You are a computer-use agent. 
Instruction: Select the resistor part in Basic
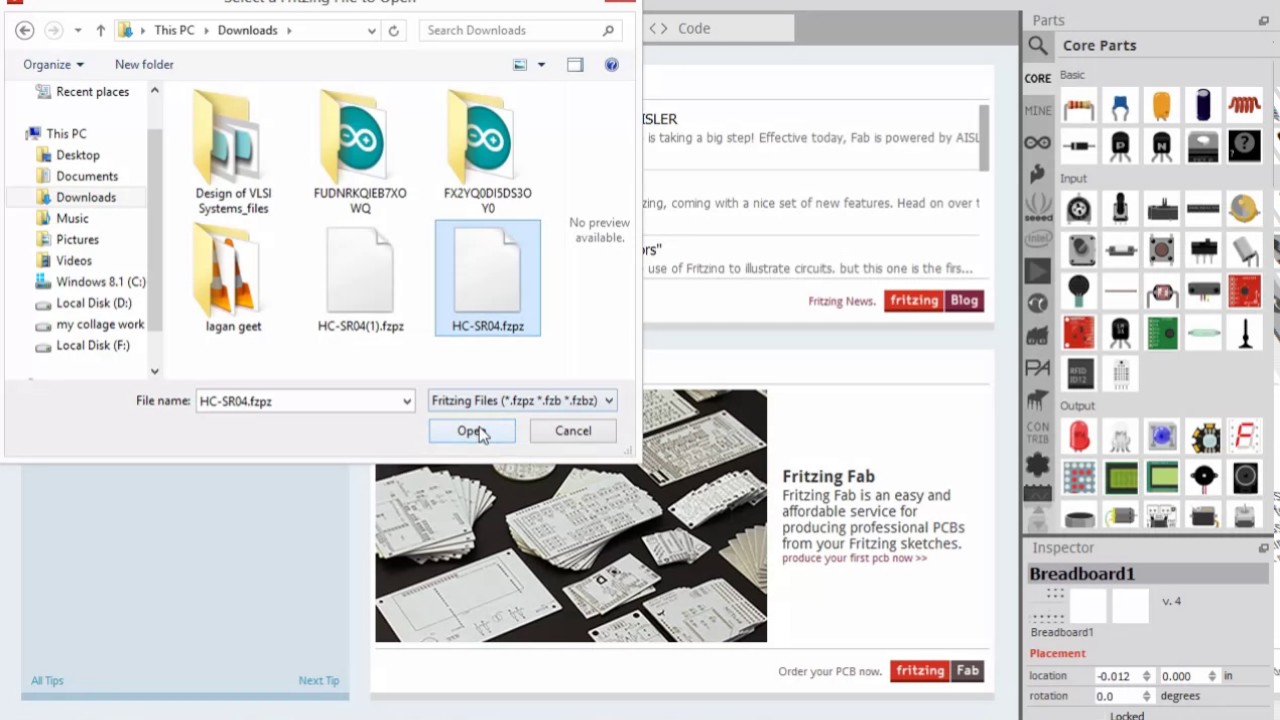tap(1078, 105)
